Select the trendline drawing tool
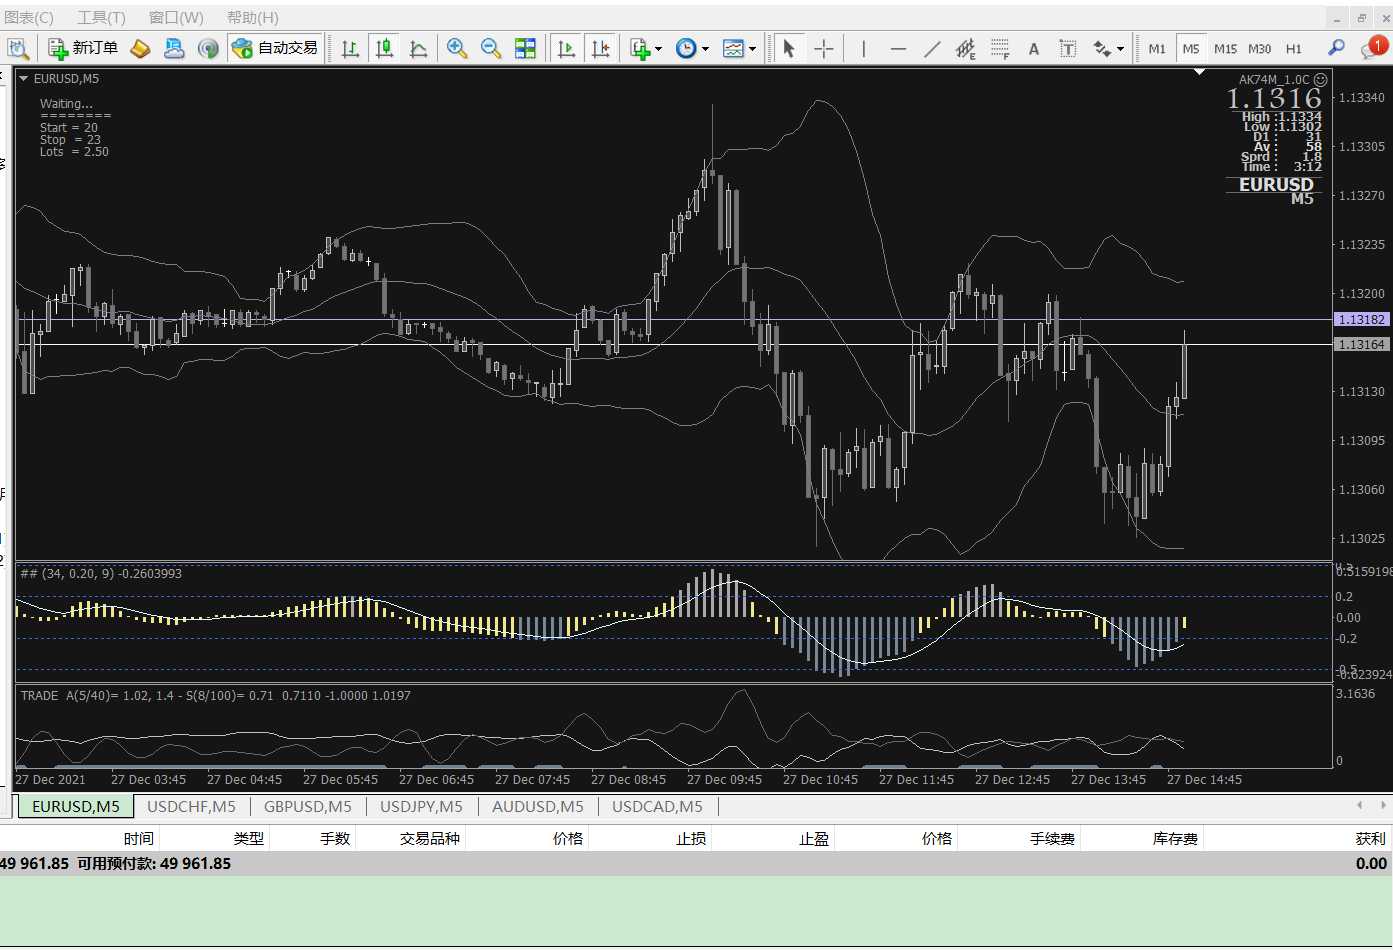Viewport: 1393px width, 950px height. [x=932, y=48]
